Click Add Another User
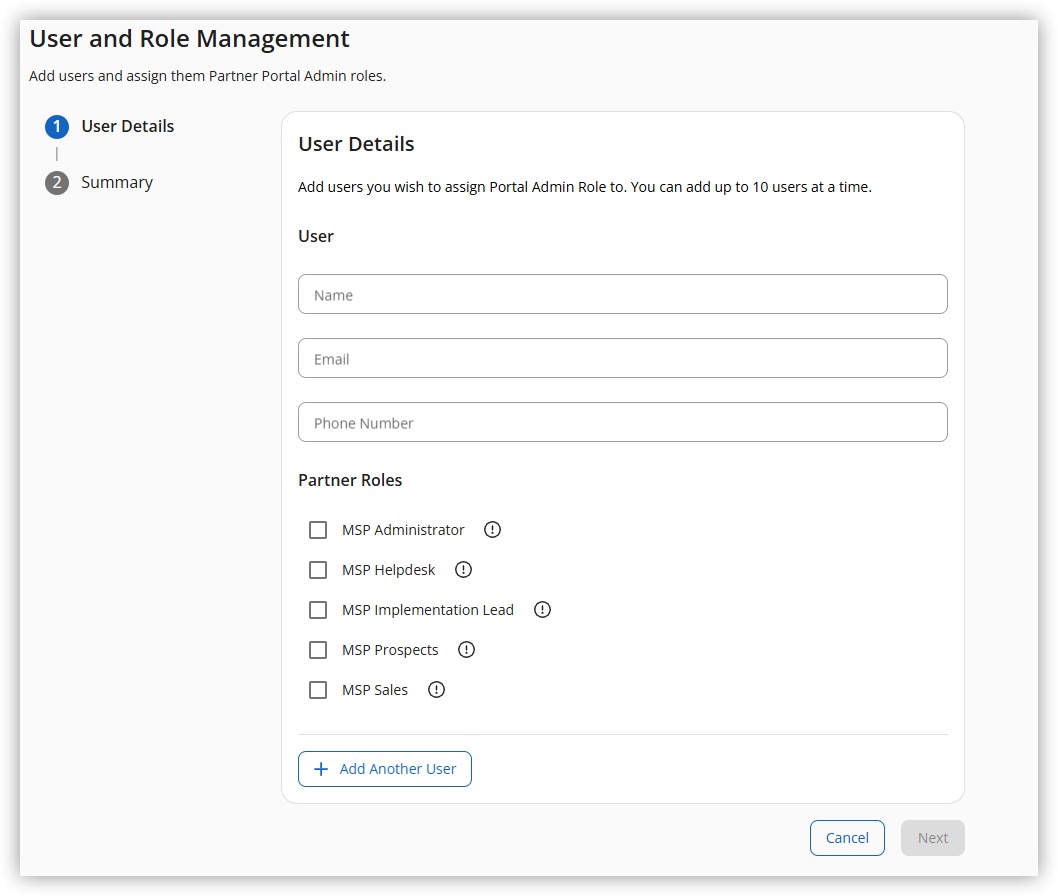1058x896 pixels. pos(385,768)
